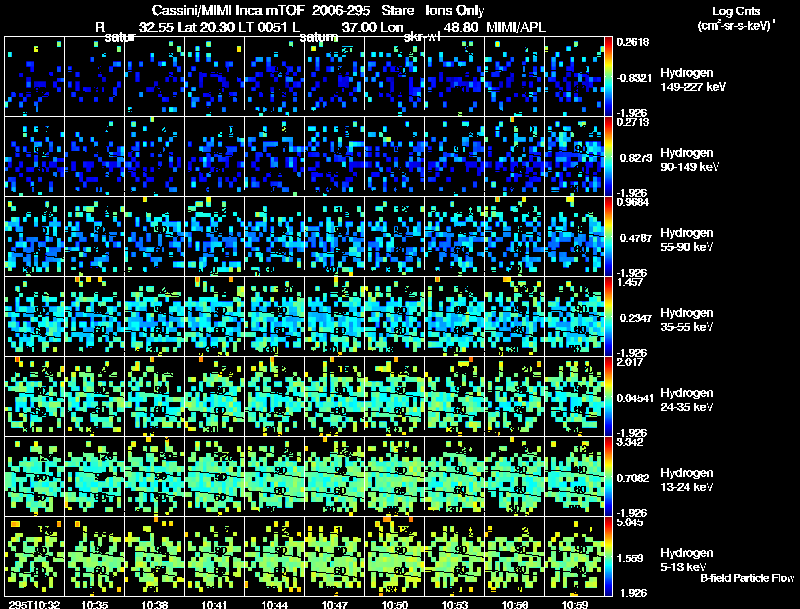Click the colorbar beside Hydrogen 24-35 keV
The image size is (800, 609).
point(608,396)
